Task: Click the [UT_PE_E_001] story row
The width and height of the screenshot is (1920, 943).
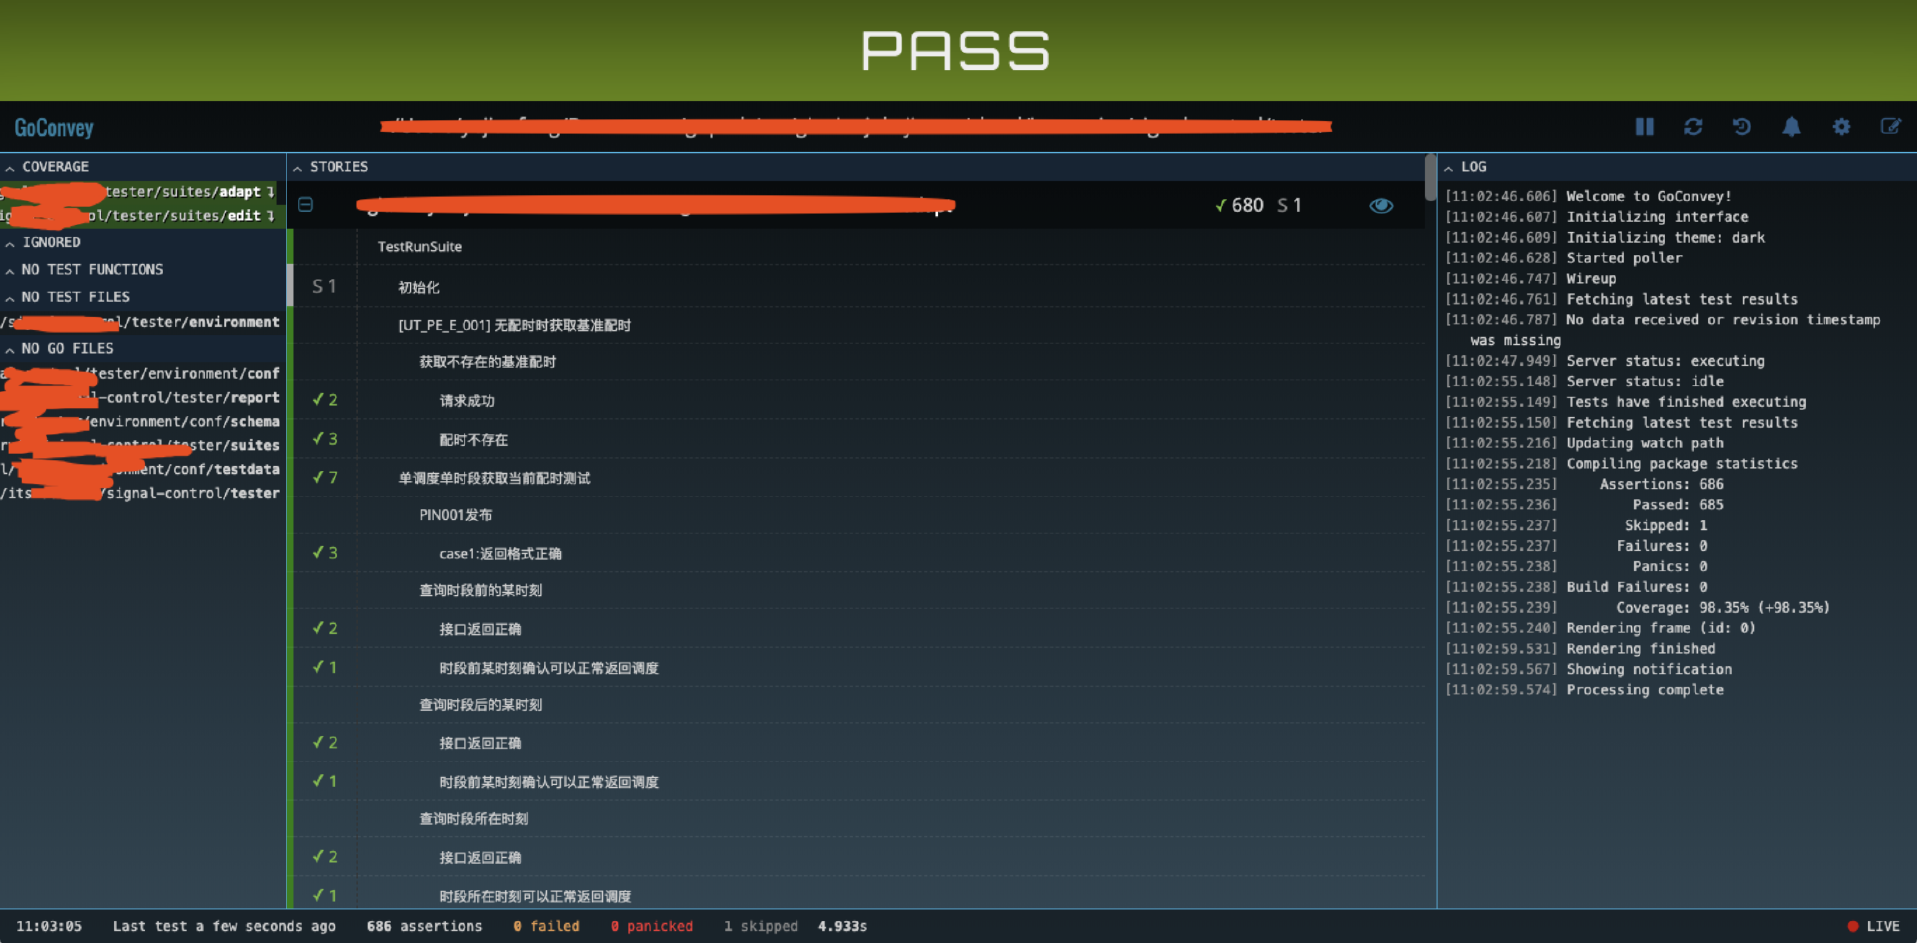Action: 858,325
